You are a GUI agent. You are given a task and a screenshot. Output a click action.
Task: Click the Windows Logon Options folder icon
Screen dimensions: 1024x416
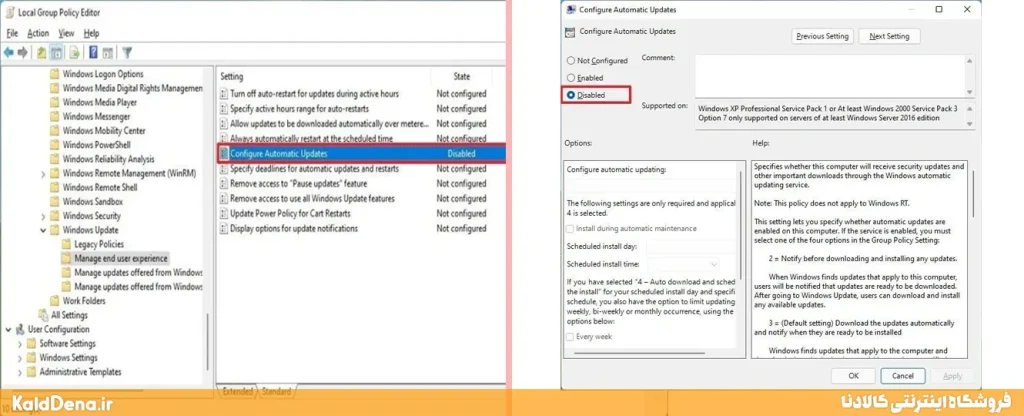(55, 74)
